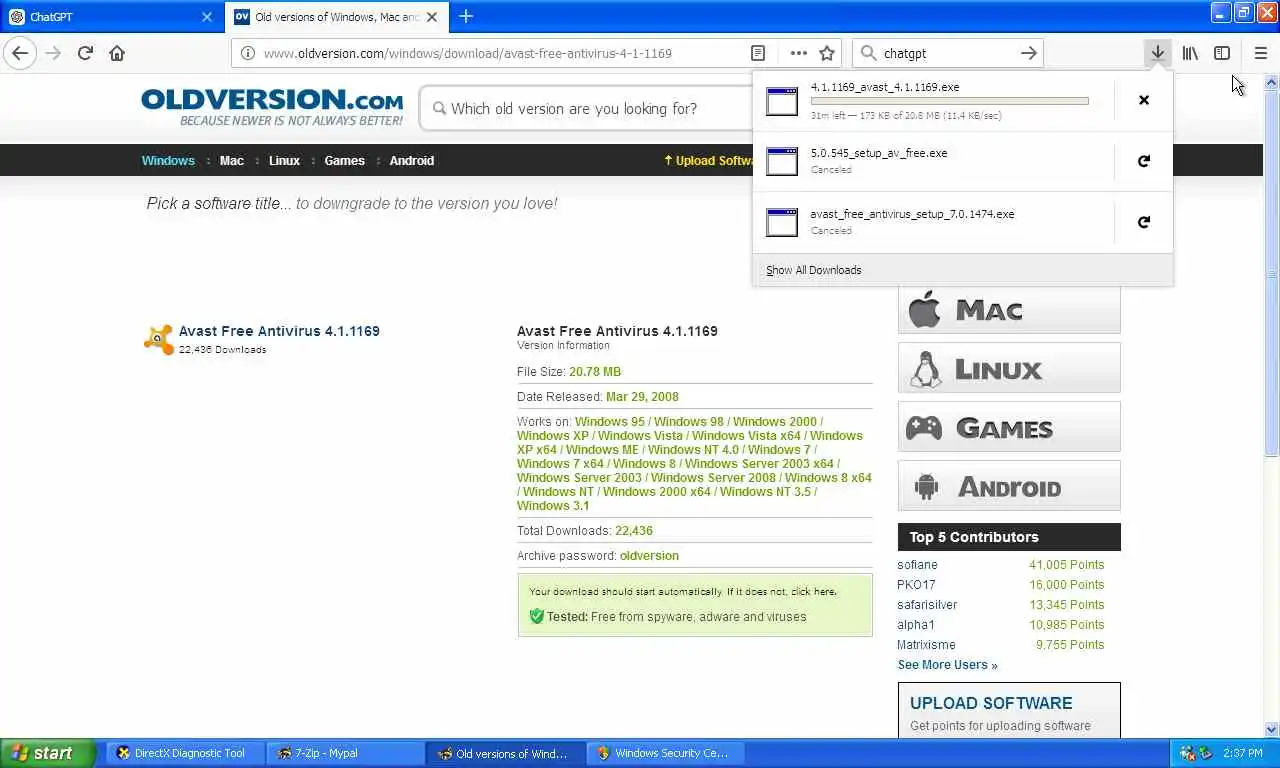1280x768 pixels.
Task: Open the Windows Start menu
Action: pos(47,753)
